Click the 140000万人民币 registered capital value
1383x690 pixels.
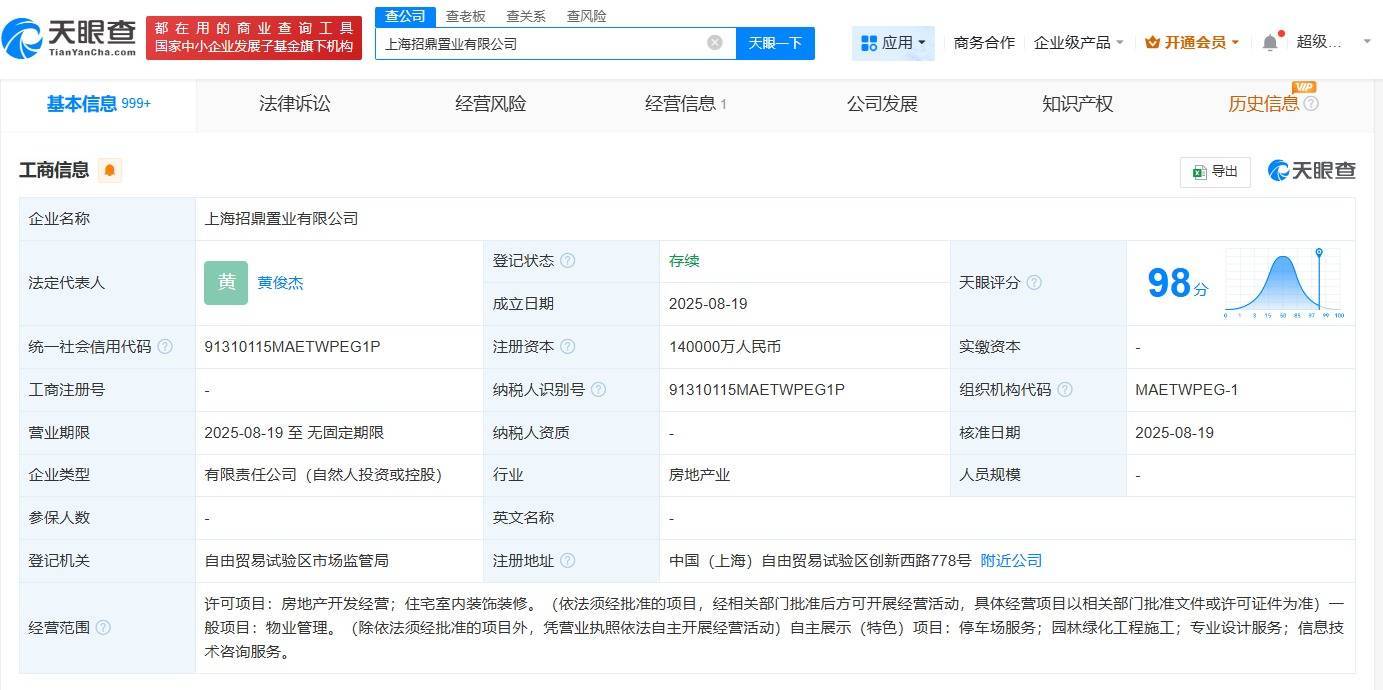pos(725,347)
